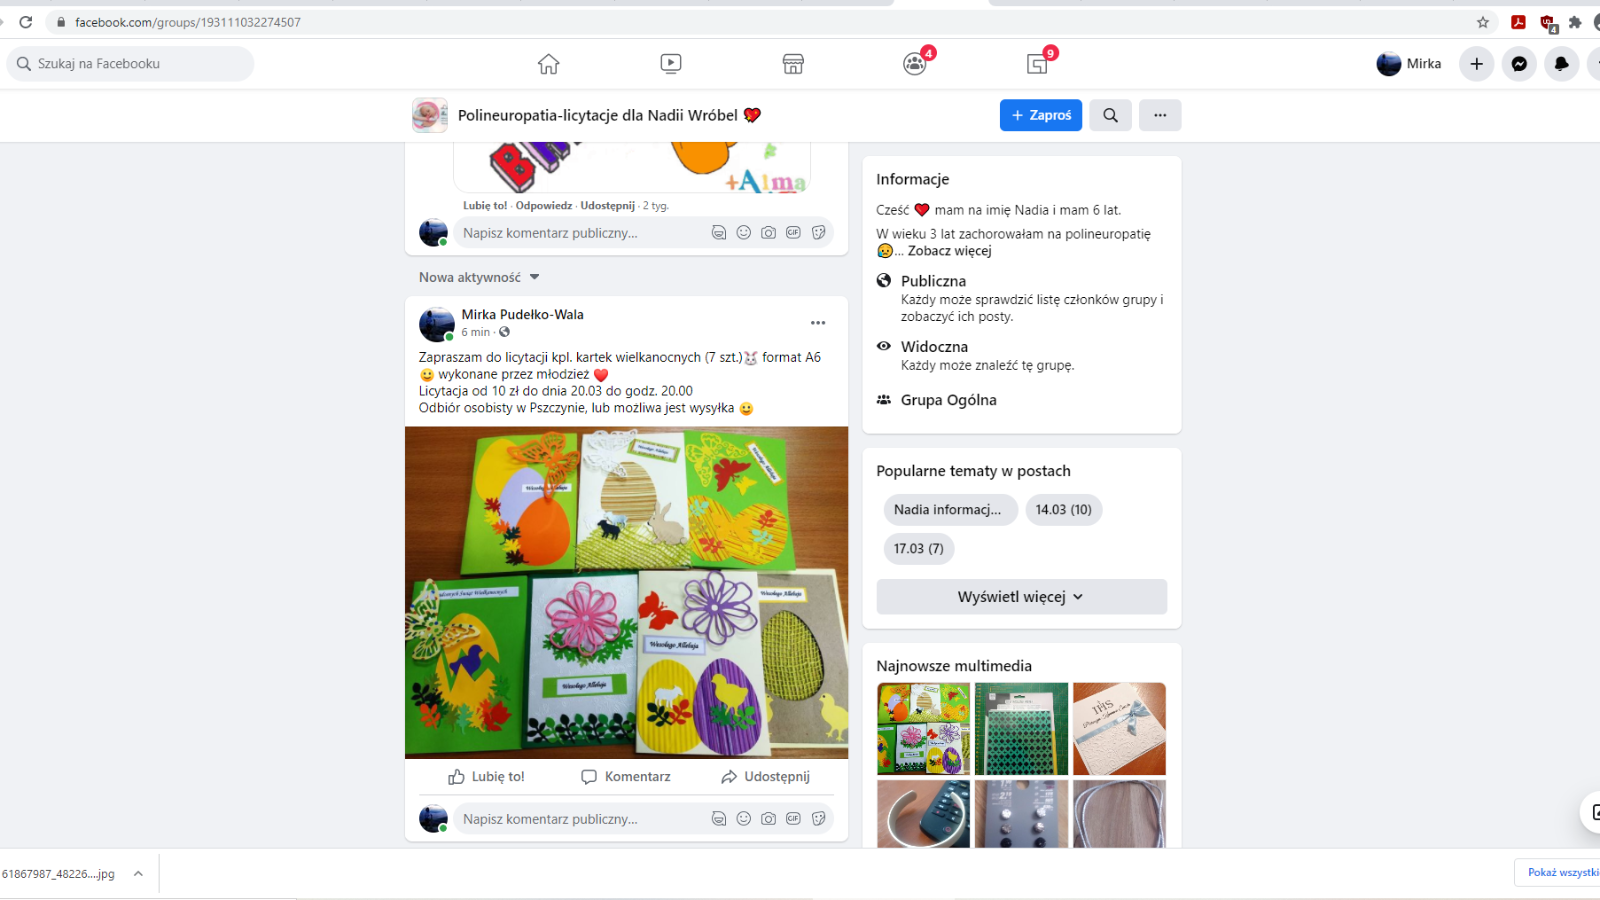Open Easter cards thumbnail in Najnowsze multimedia
Image resolution: width=1600 pixels, height=900 pixels.
point(923,729)
